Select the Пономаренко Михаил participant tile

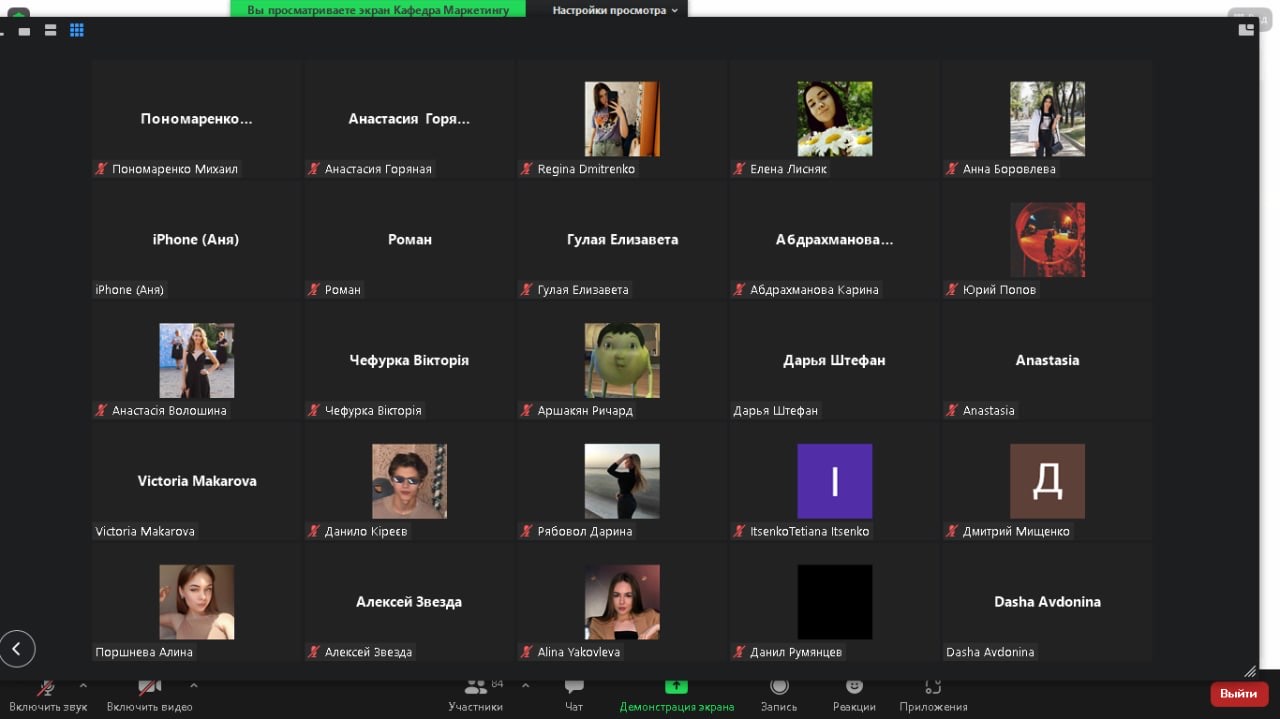coord(197,119)
